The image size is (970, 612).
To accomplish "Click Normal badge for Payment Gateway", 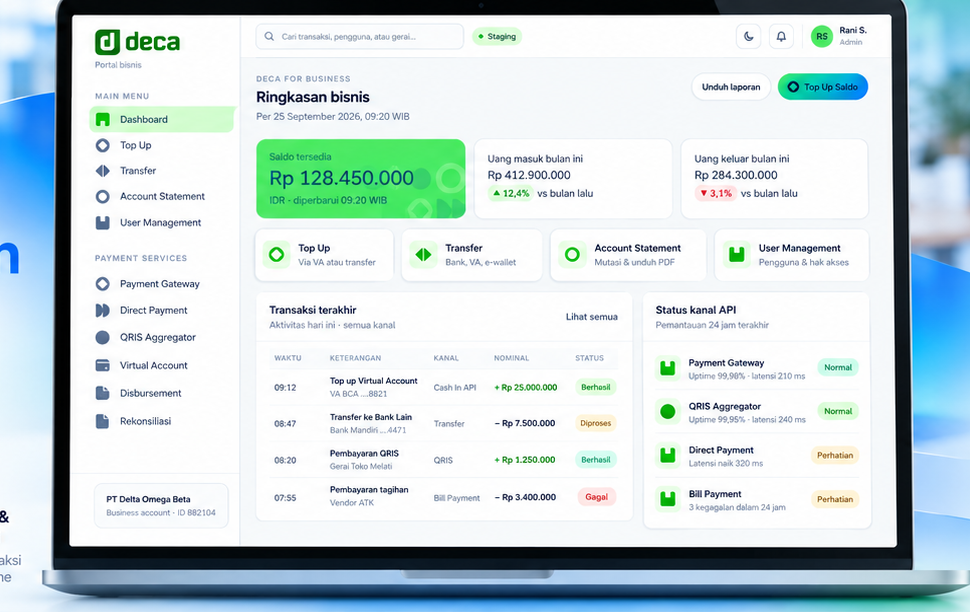I will [838, 368].
